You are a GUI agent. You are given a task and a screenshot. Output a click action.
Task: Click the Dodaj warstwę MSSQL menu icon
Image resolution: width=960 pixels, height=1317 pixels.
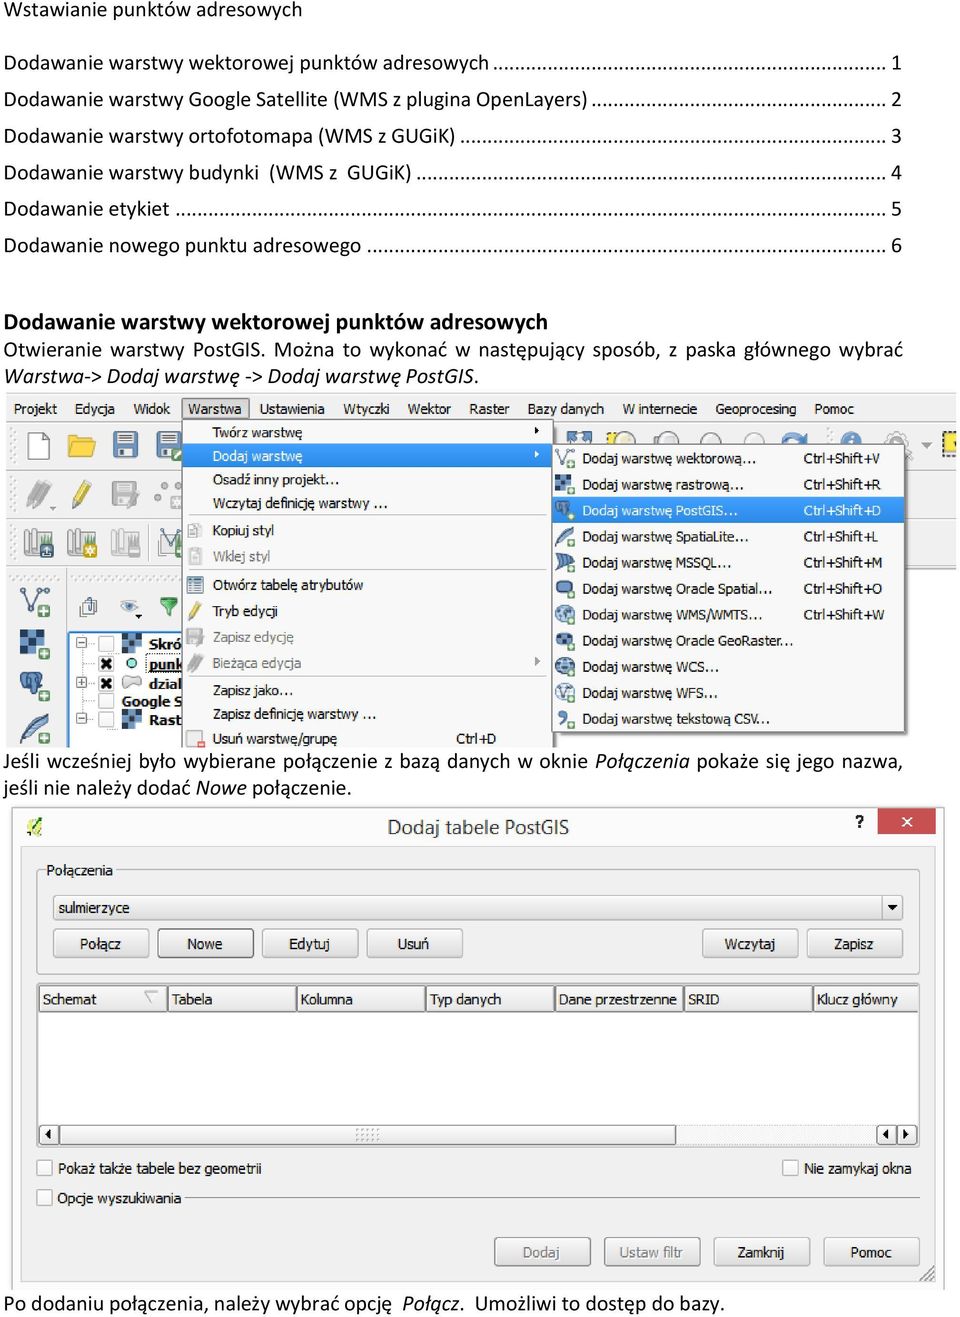click(x=565, y=563)
